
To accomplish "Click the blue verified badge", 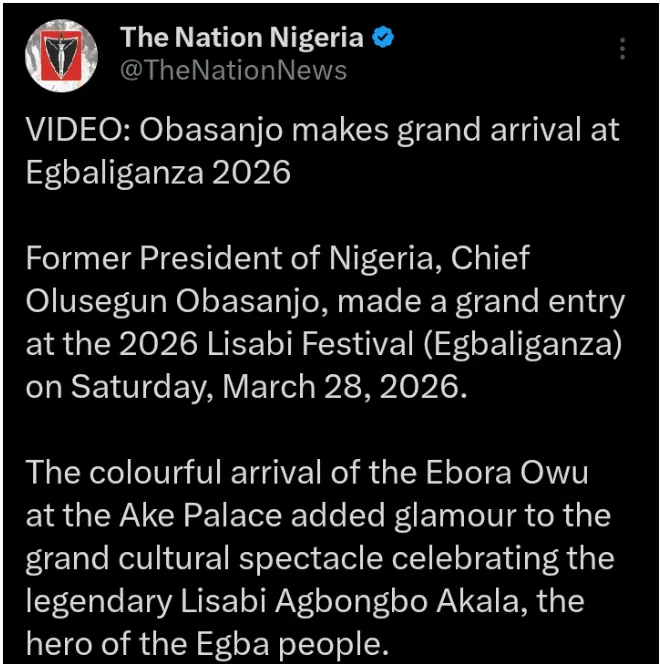I will point(384,39).
